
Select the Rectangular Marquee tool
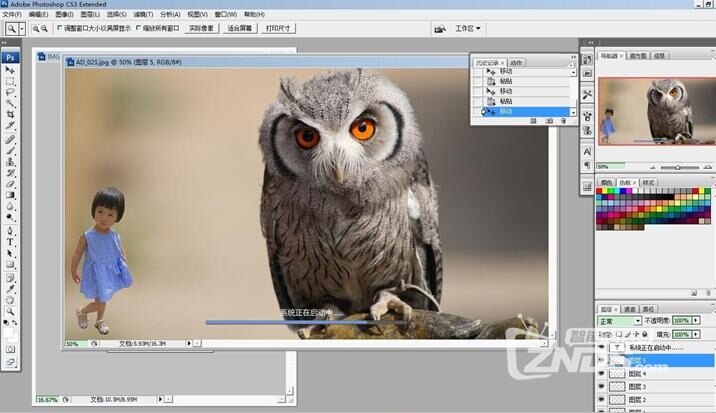click(11, 80)
